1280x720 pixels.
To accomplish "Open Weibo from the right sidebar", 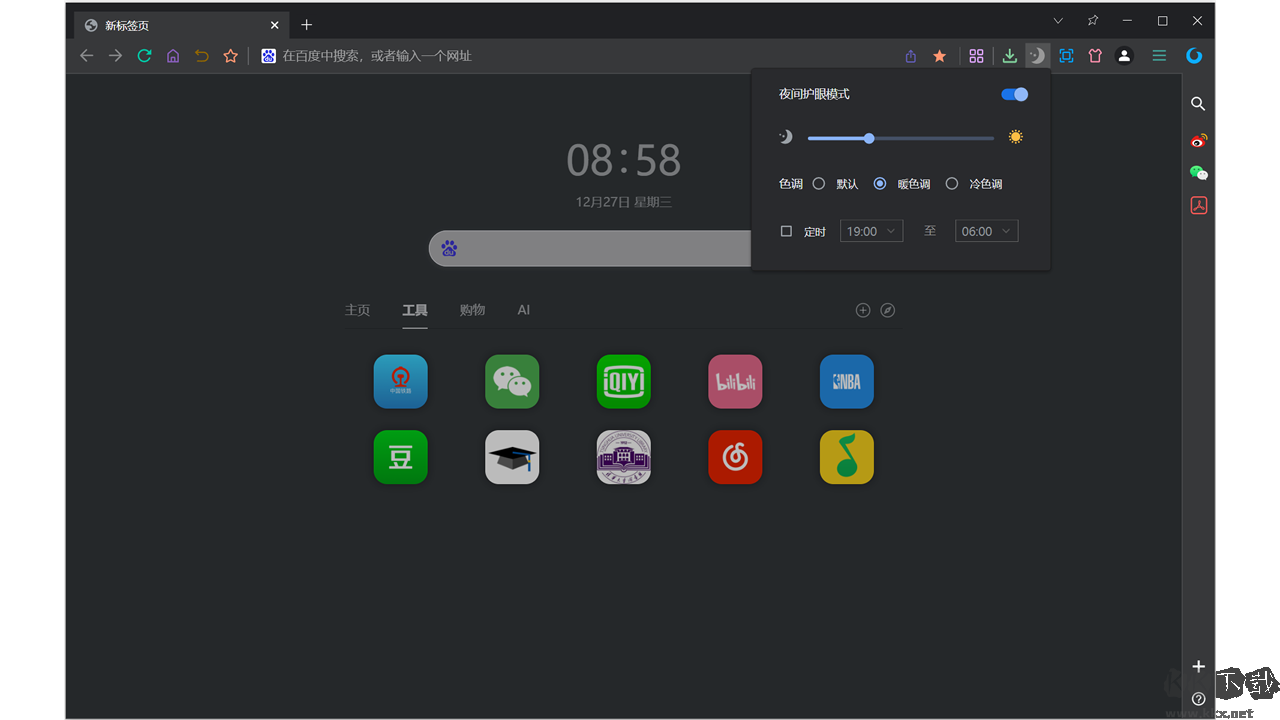I will pos(1198,140).
